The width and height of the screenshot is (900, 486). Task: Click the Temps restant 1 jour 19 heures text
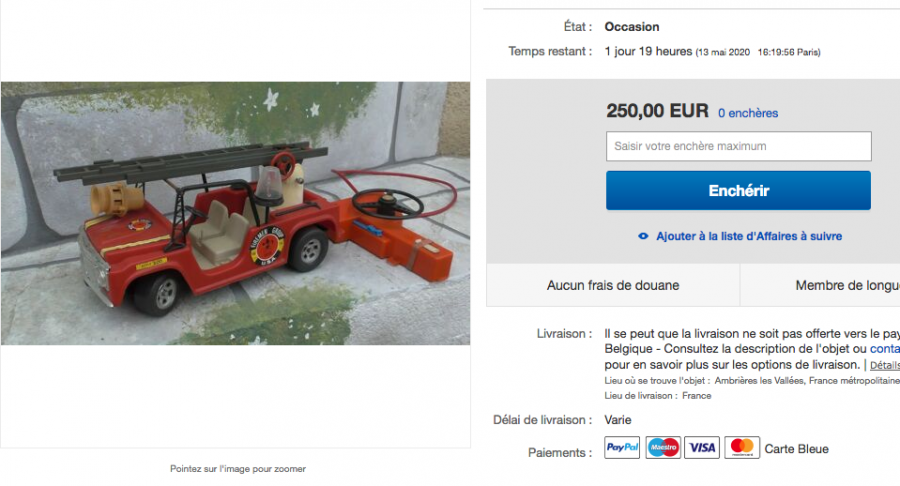click(648, 52)
